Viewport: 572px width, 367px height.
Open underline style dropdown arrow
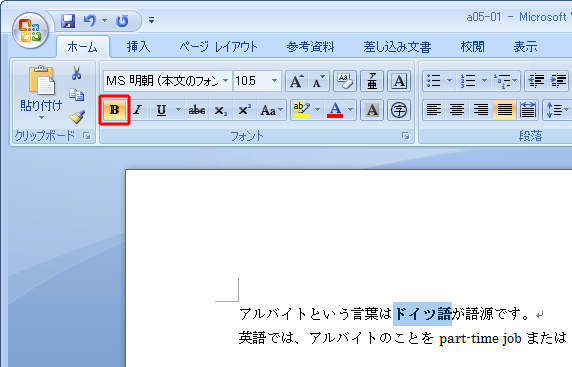[178, 110]
